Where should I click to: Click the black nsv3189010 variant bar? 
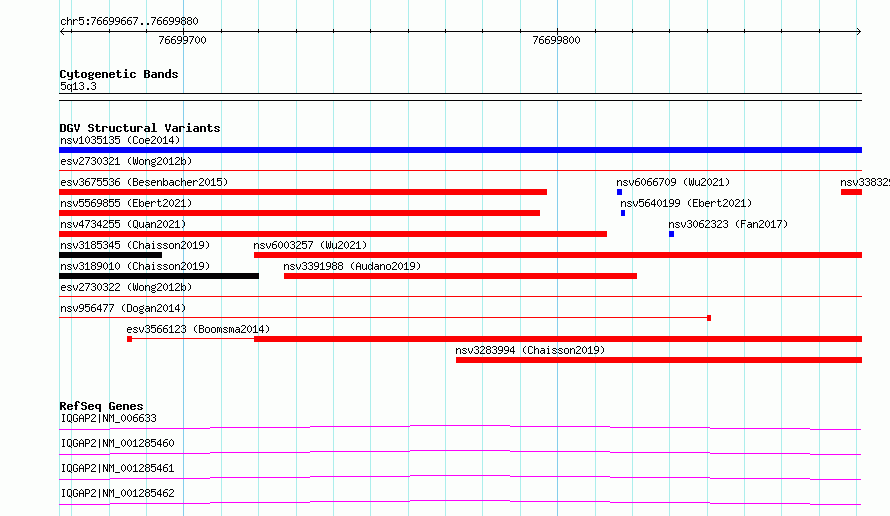(x=159, y=276)
